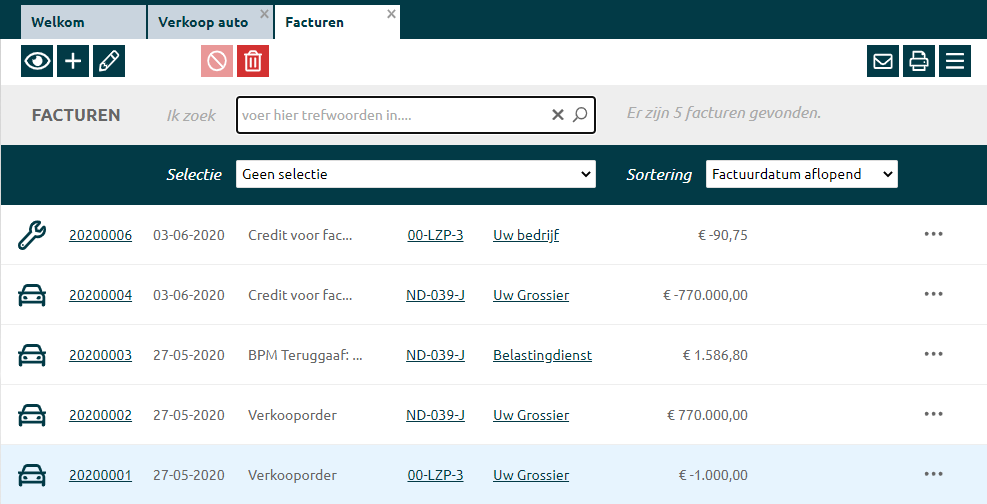Click the pencil edit icon
The image size is (987, 504).
click(x=109, y=61)
